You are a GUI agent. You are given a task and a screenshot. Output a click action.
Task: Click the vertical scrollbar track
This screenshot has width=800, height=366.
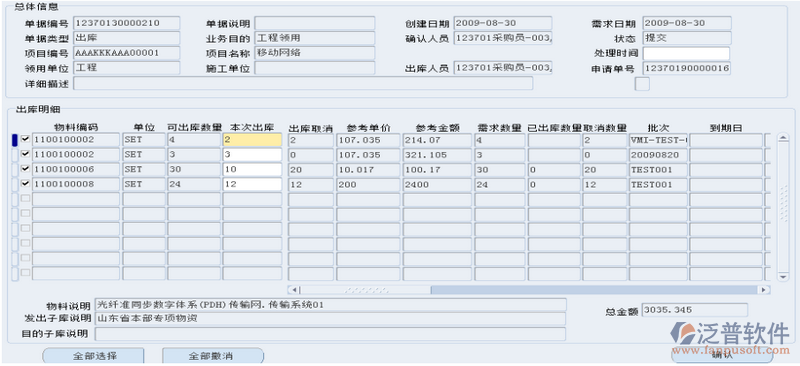783,207
